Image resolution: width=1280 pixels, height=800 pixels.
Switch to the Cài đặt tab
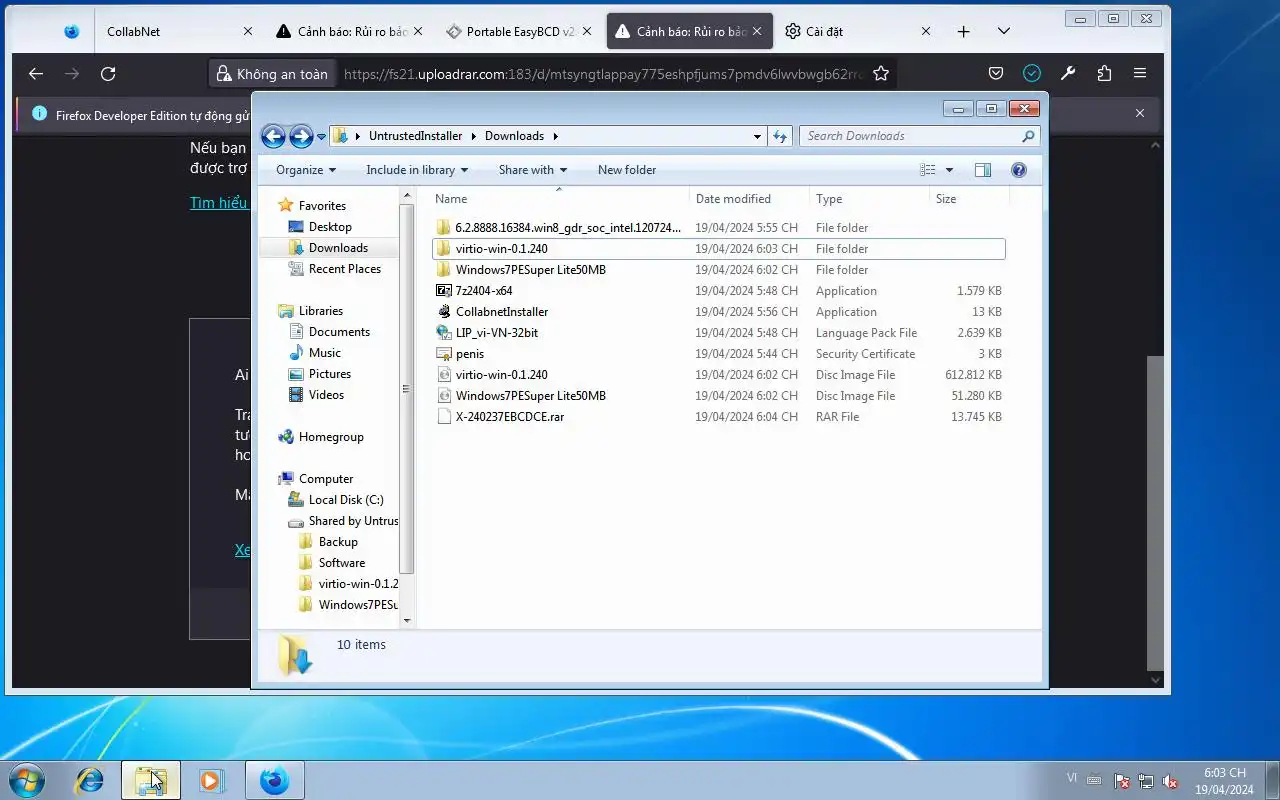tap(857, 32)
